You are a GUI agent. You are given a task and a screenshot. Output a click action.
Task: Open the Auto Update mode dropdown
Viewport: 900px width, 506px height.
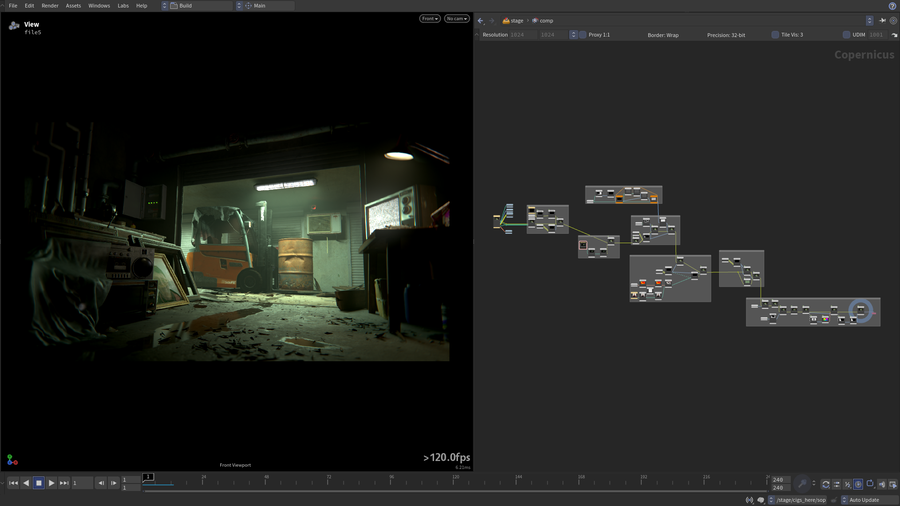click(x=868, y=500)
